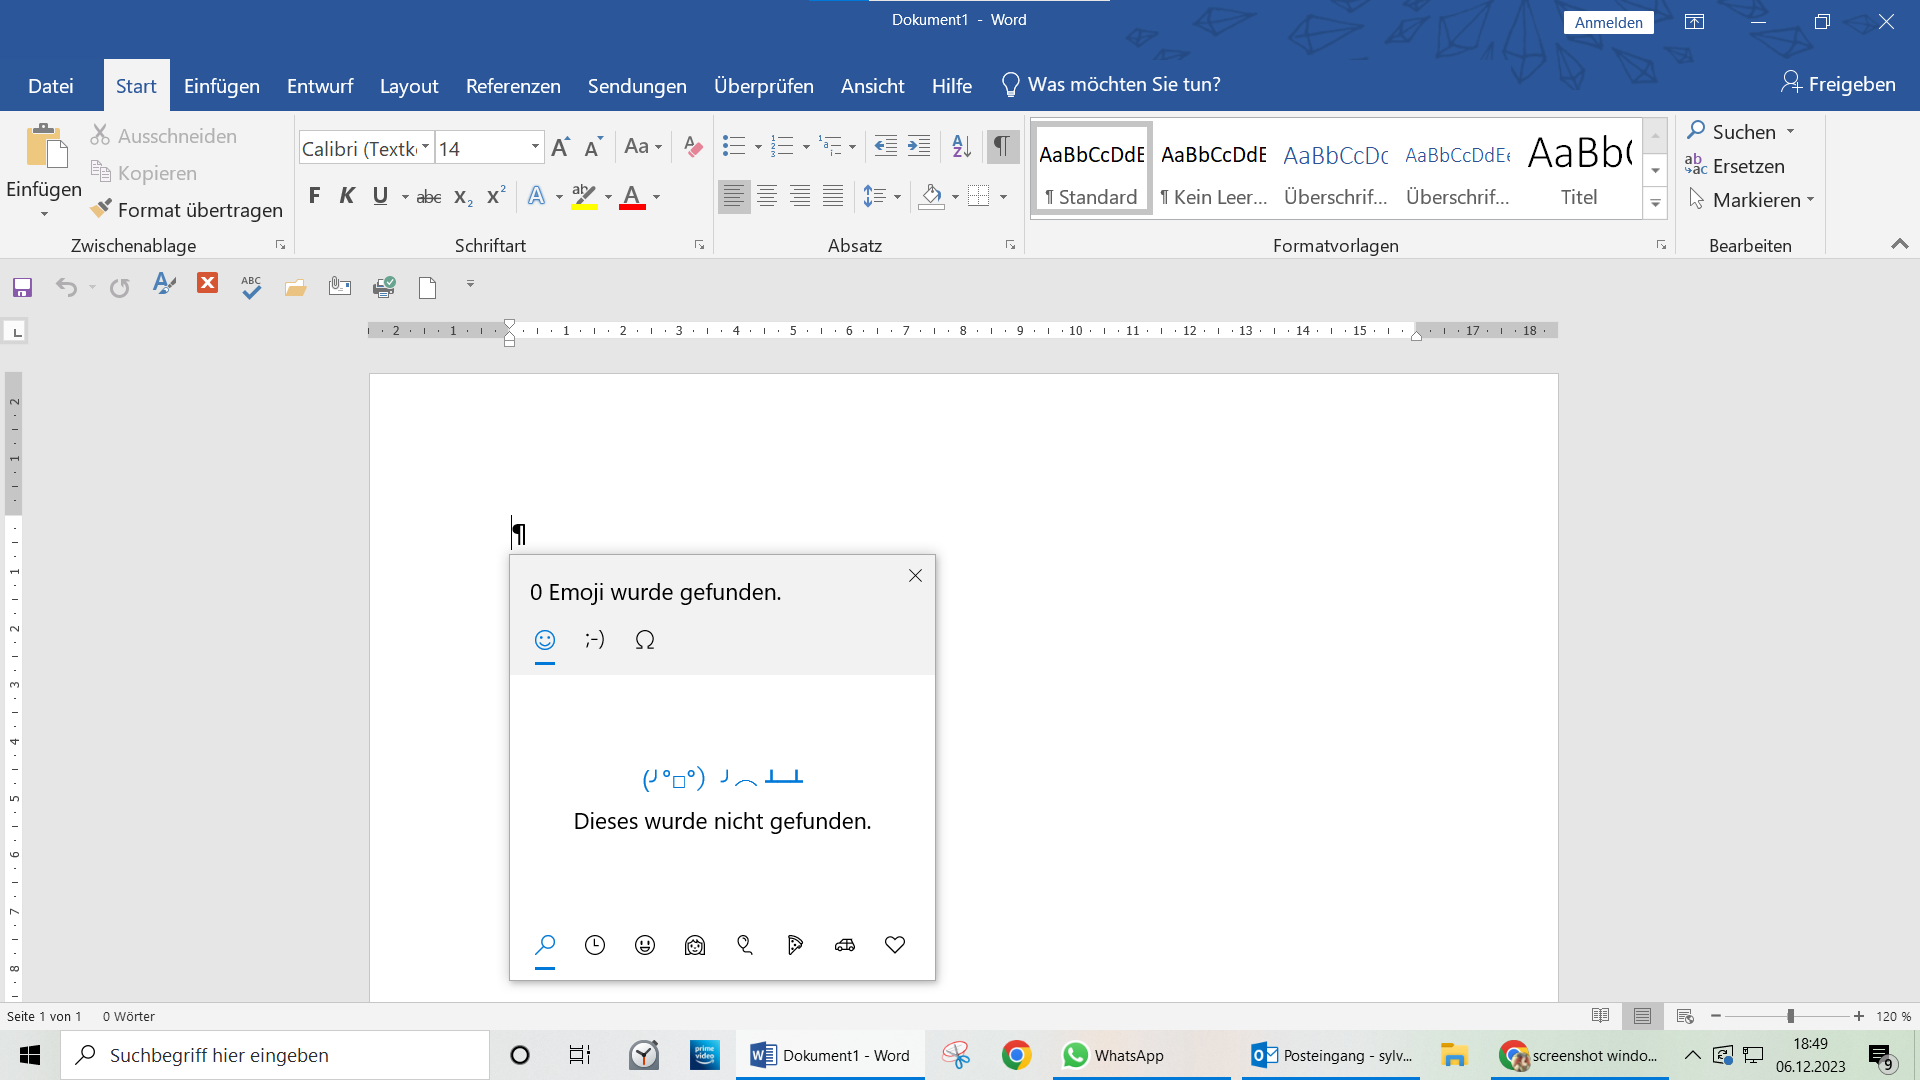Open the Einfügen ribbon tab
The image size is (1920, 1080).
(221, 86)
